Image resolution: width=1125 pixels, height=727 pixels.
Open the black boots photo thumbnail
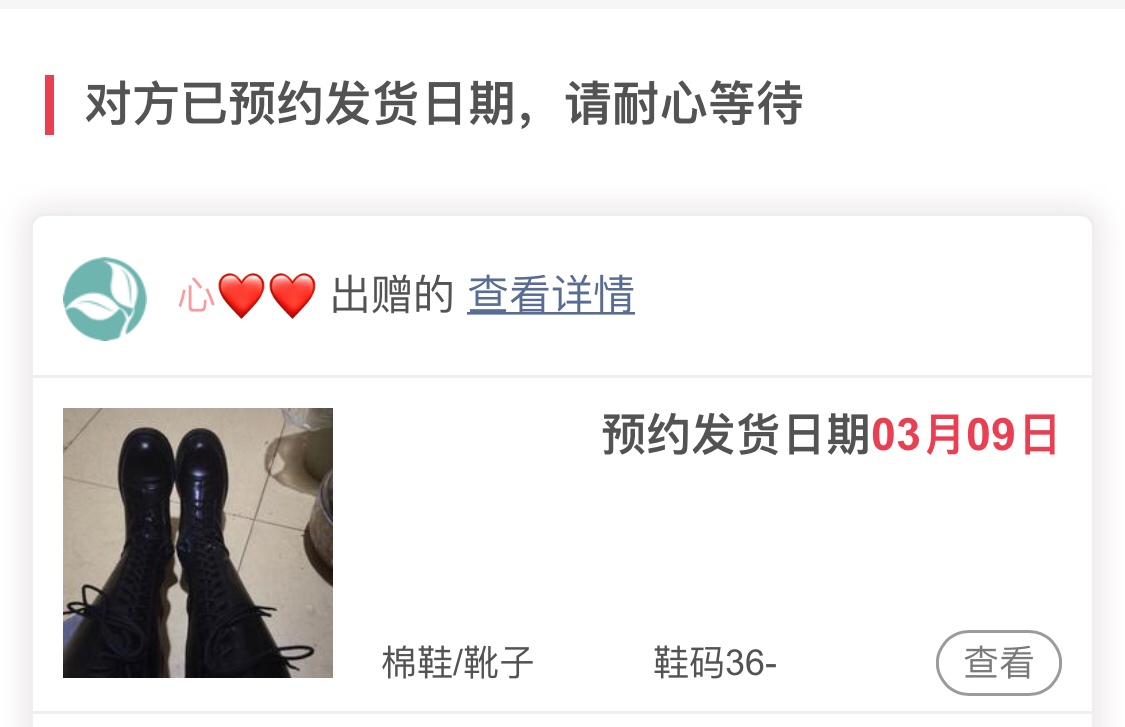198,543
